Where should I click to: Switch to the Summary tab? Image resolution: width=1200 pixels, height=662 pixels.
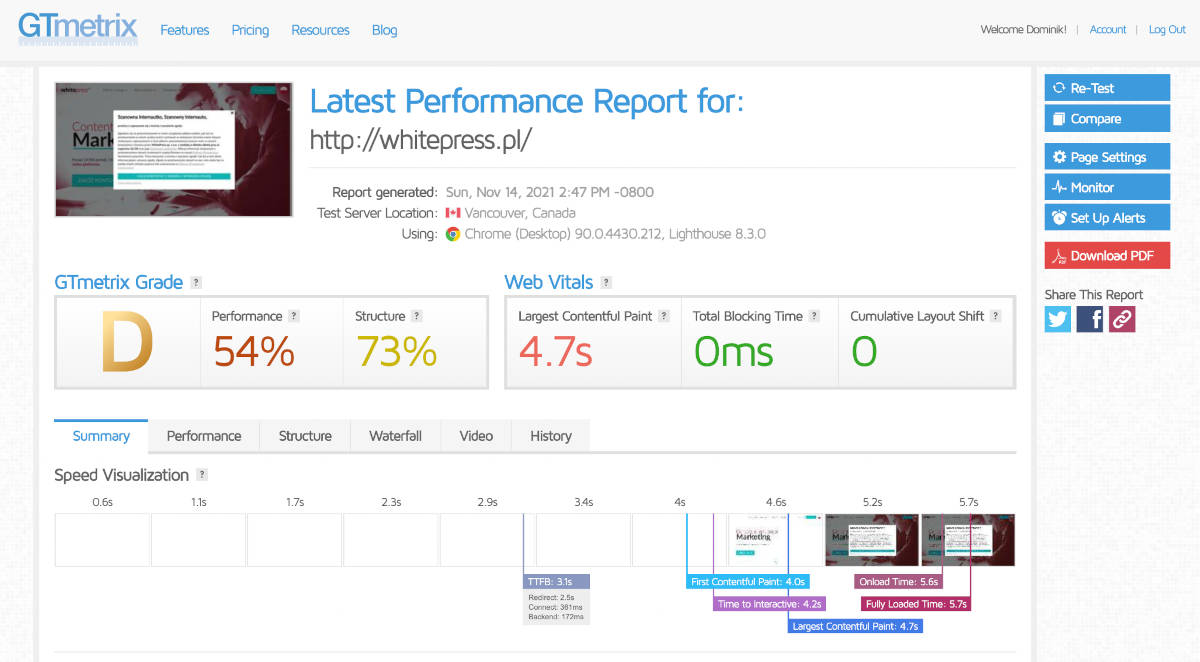[101, 436]
